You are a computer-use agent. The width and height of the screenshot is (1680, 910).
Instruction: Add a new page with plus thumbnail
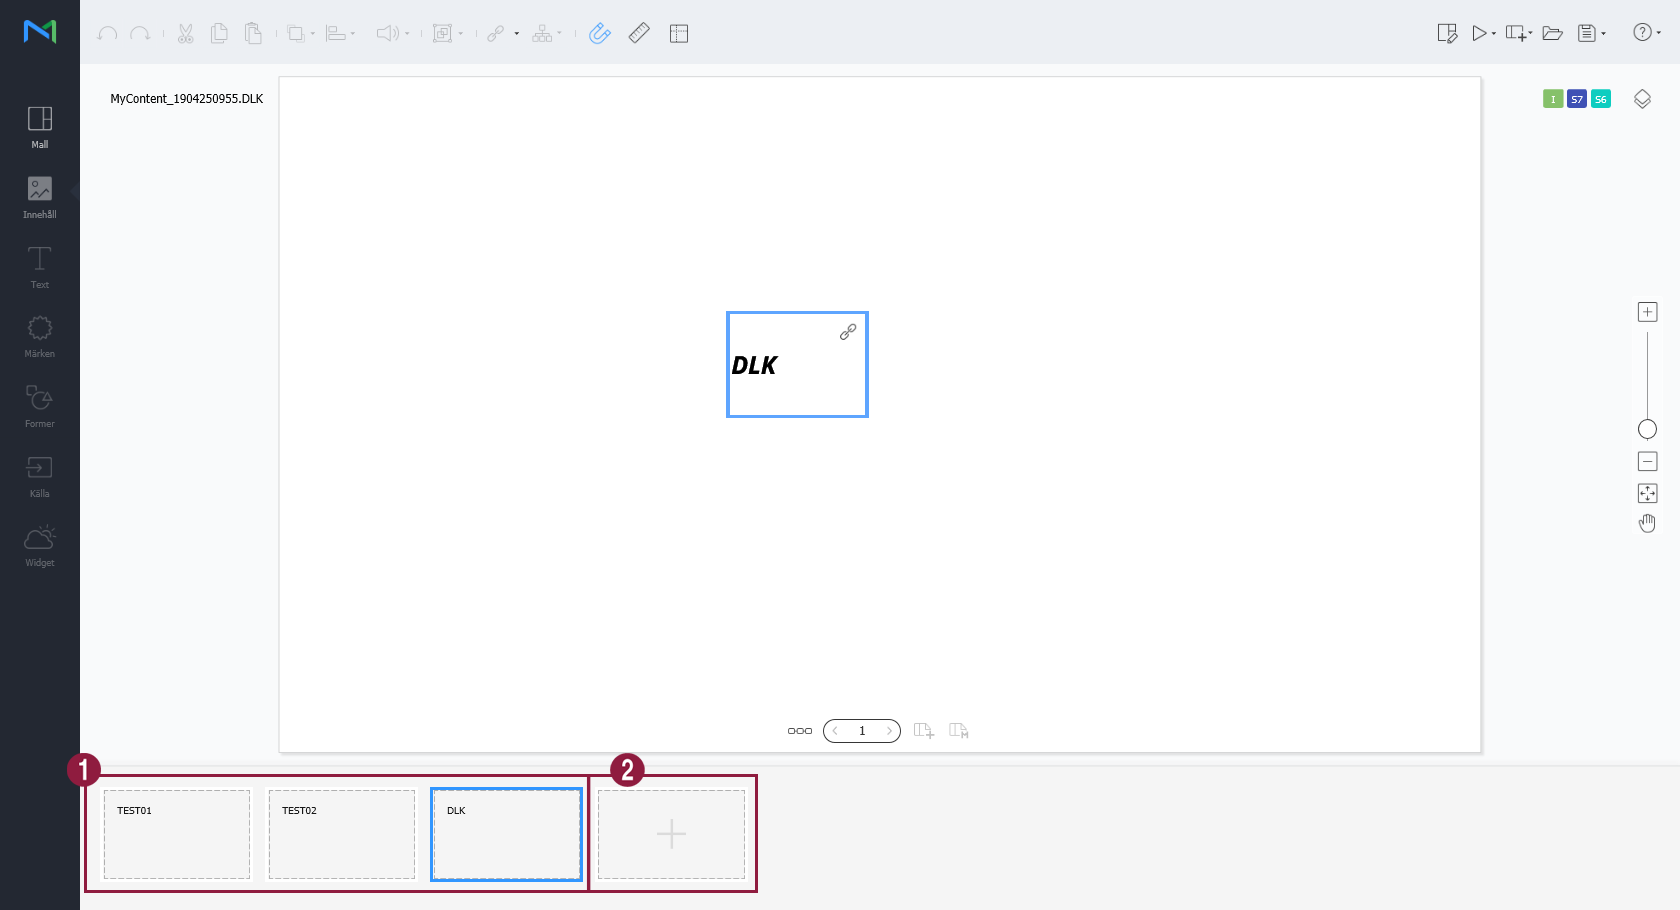pos(671,834)
